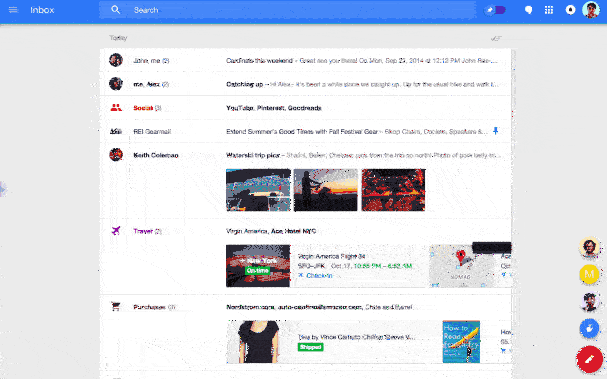Mark all of Today as done
Image resolution: width=607 pixels, height=379 pixels.
point(496,38)
